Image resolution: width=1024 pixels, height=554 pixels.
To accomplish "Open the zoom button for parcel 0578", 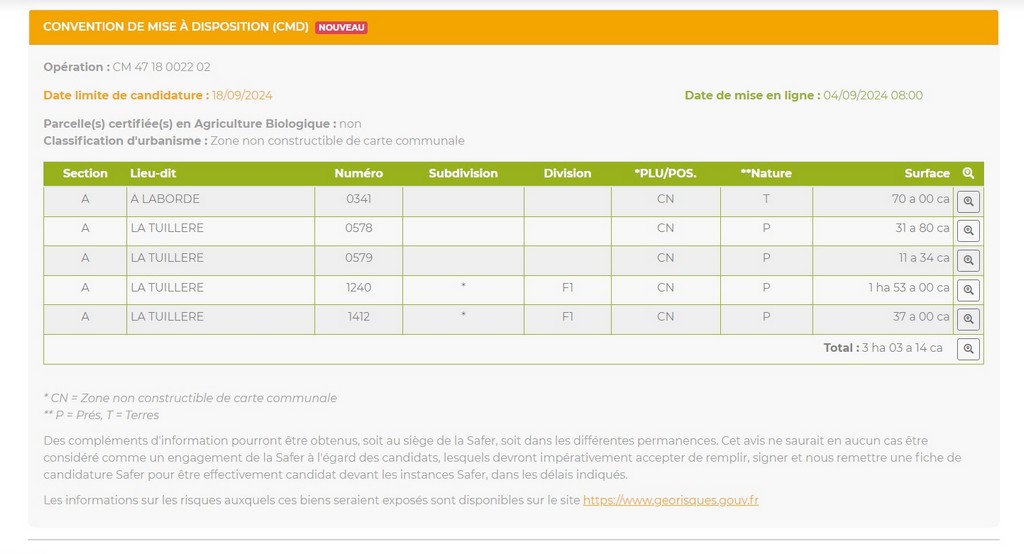I will [968, 231].
